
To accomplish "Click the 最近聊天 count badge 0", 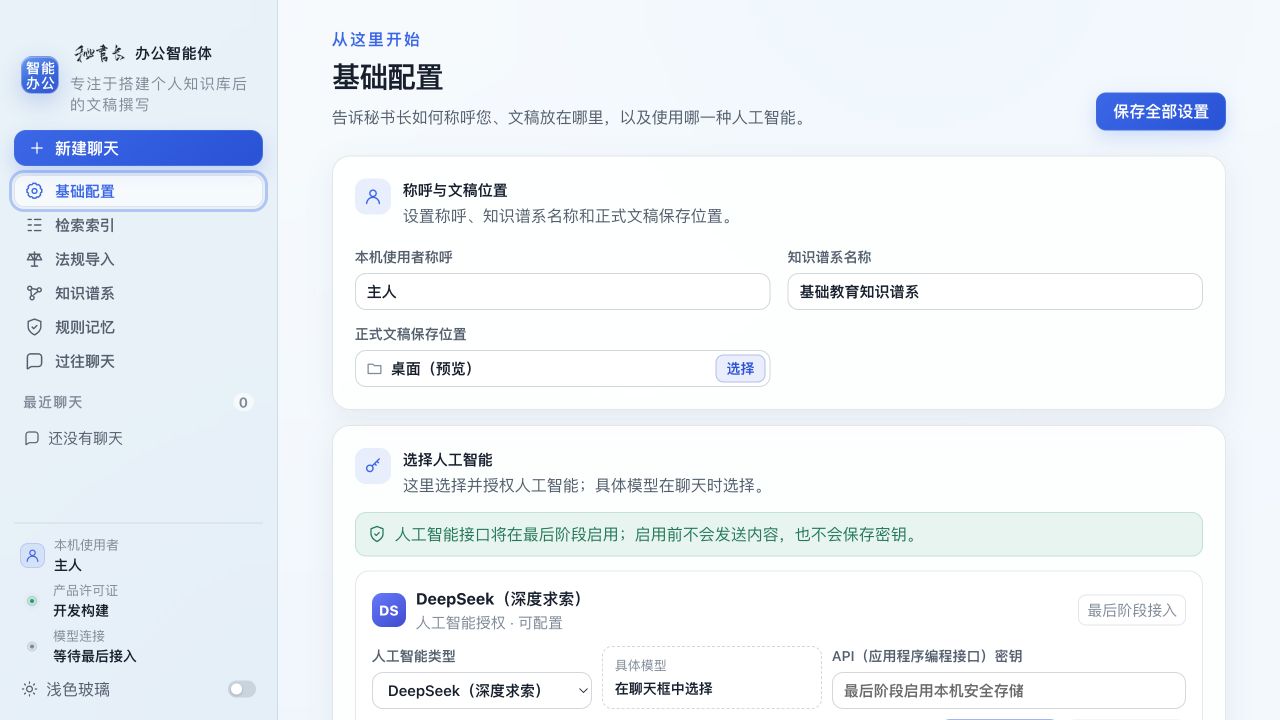I will [x=243, y=403].
